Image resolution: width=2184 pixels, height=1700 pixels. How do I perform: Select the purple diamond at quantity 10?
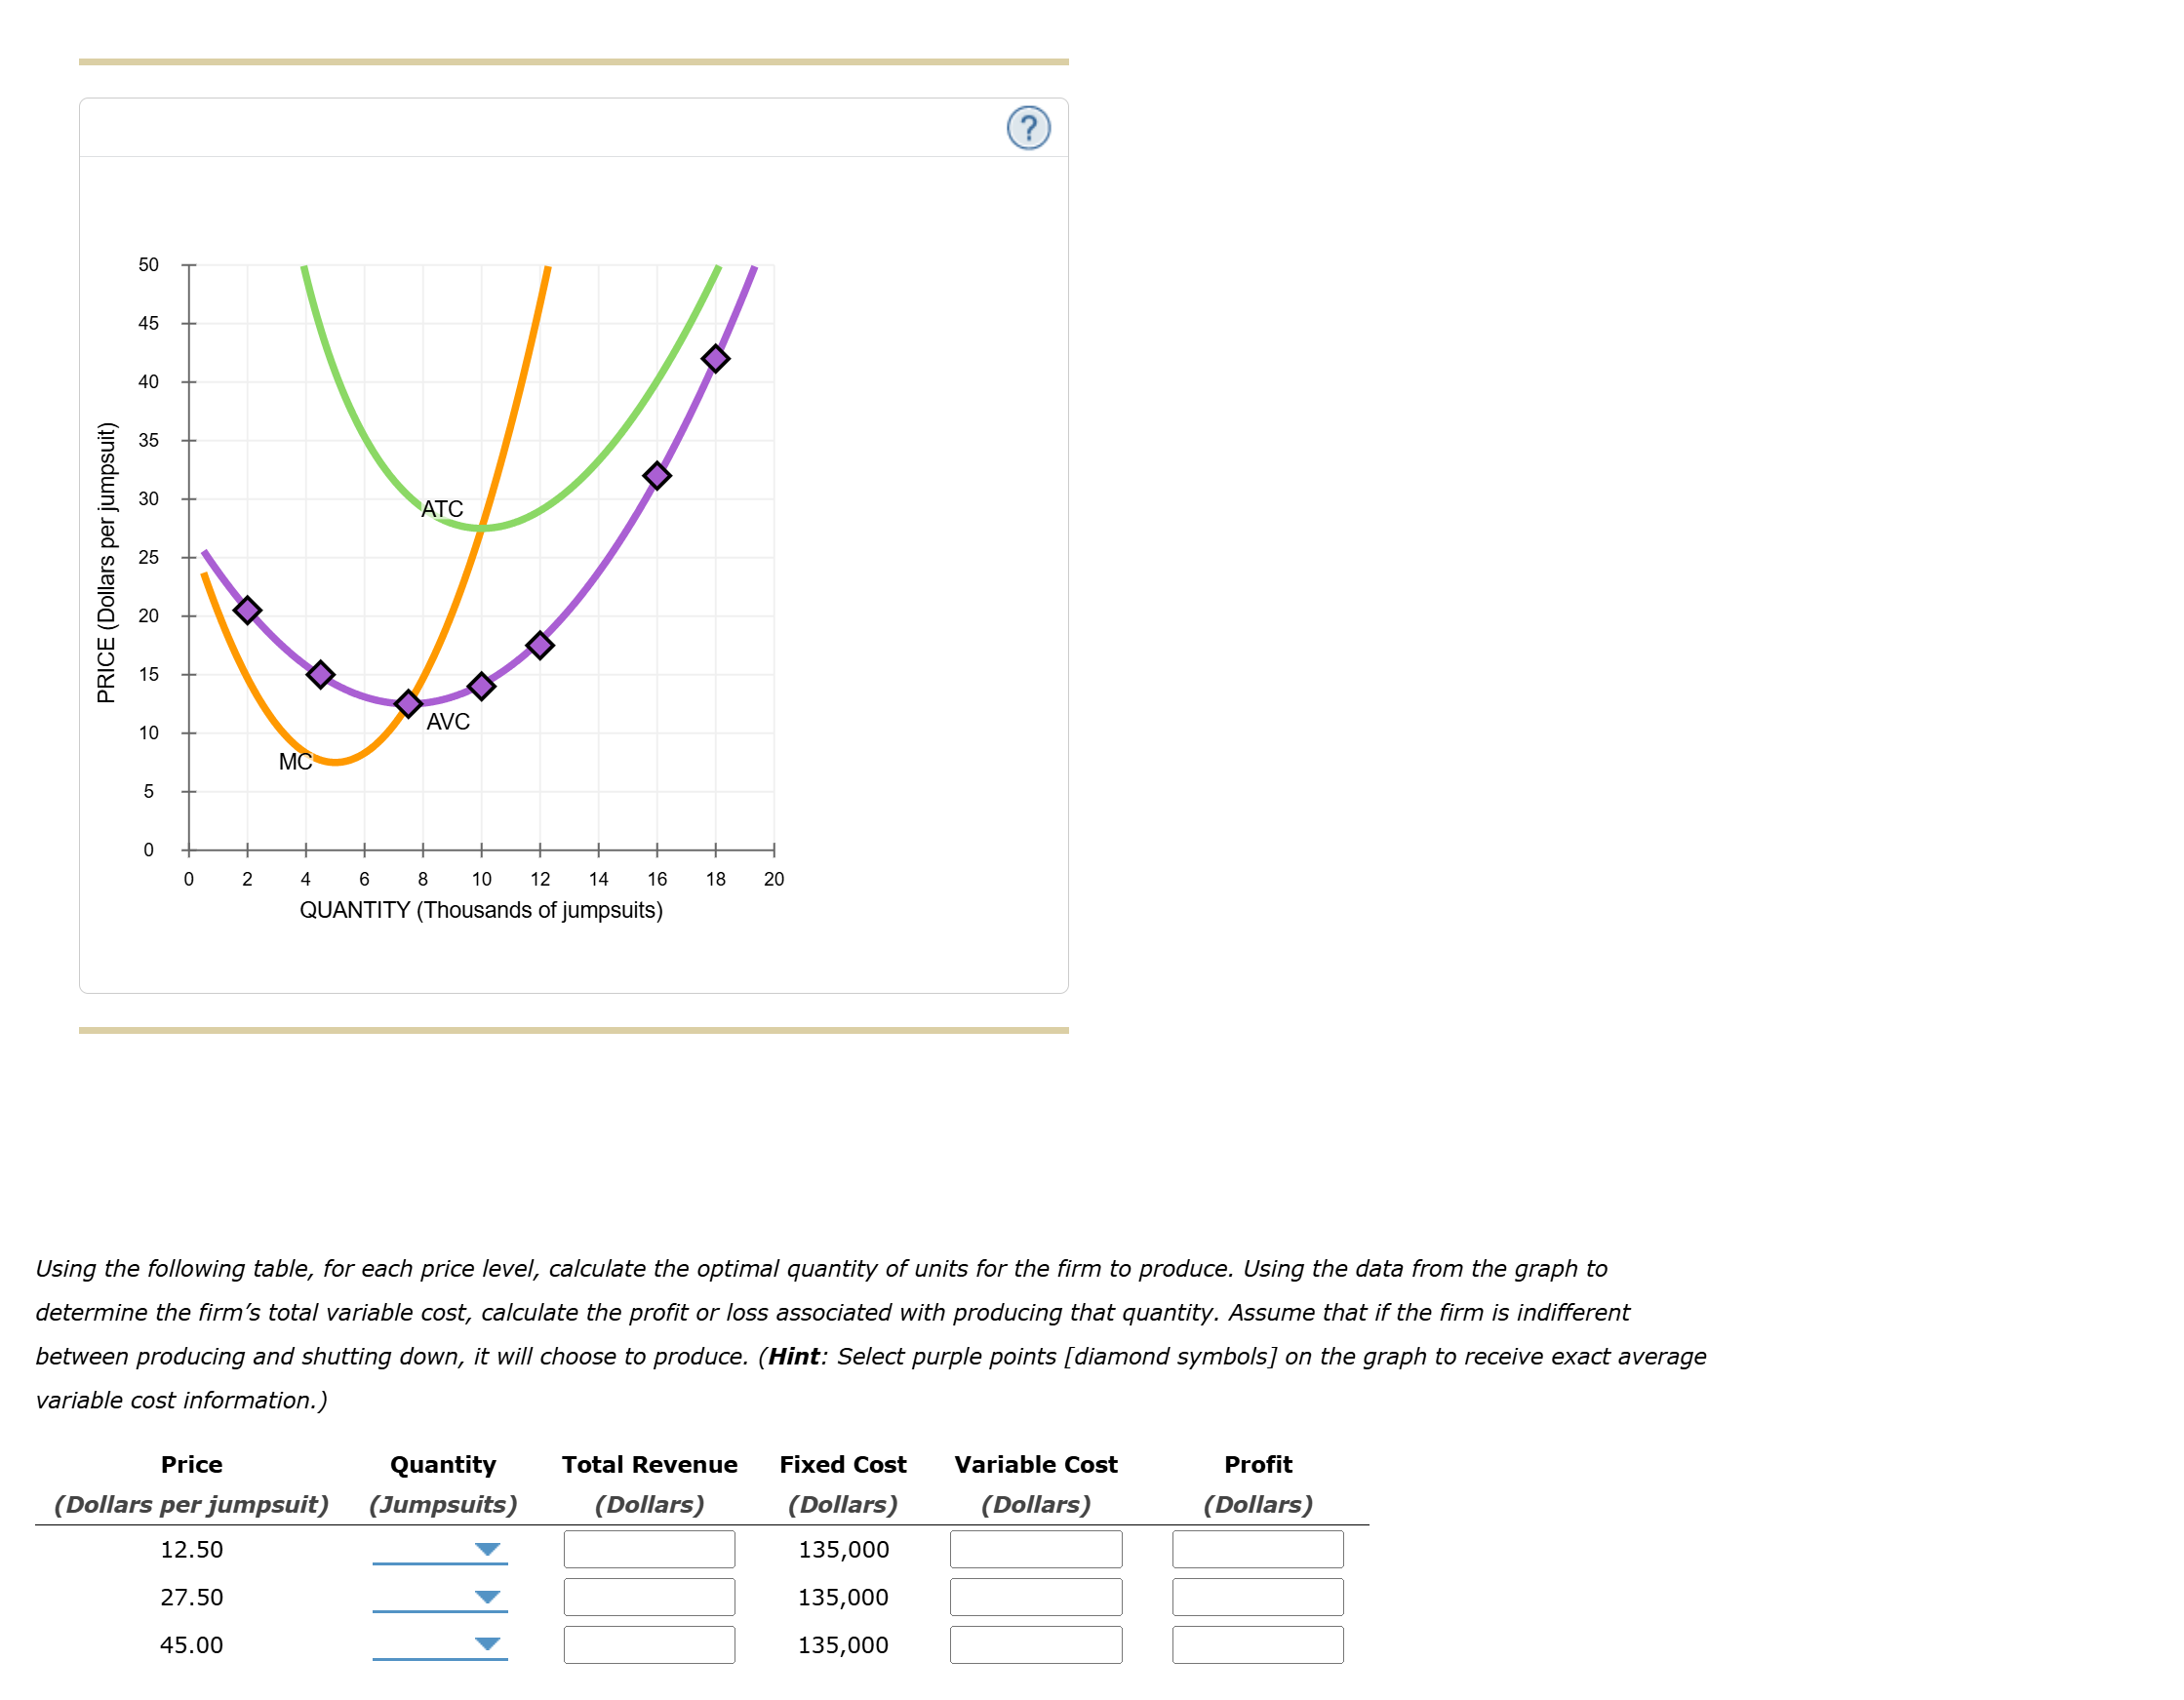(x=481, y=685)
